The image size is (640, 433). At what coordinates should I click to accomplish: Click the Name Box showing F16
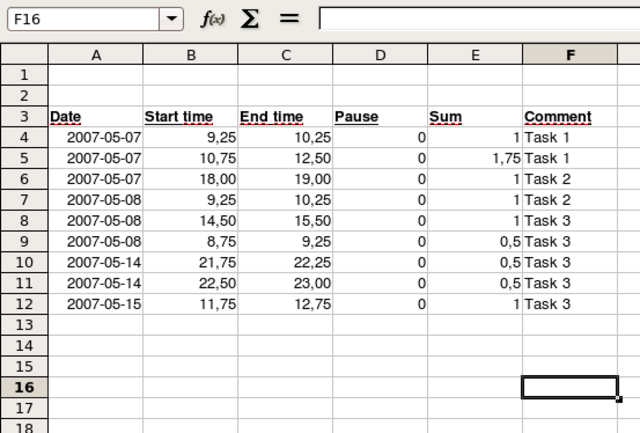click(x=83, y=19)
